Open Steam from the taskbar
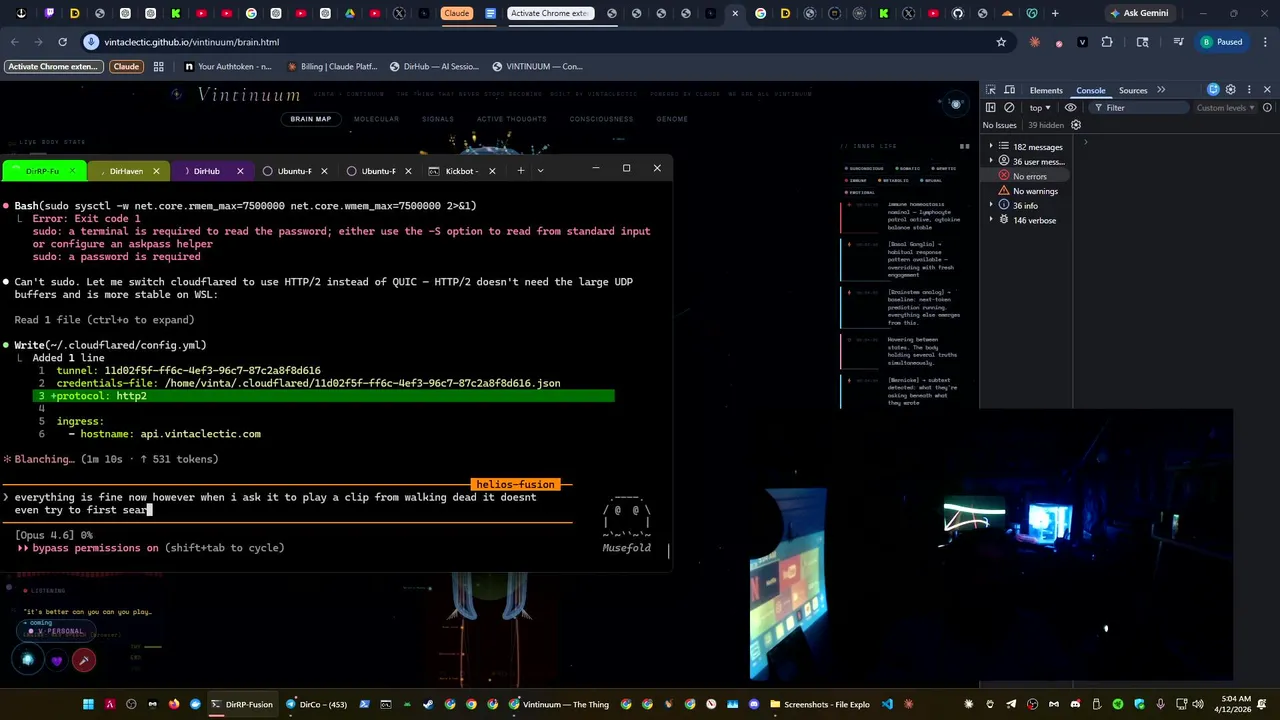The height and width of the screenshot is (720, 1280). (x=428, y=704)
